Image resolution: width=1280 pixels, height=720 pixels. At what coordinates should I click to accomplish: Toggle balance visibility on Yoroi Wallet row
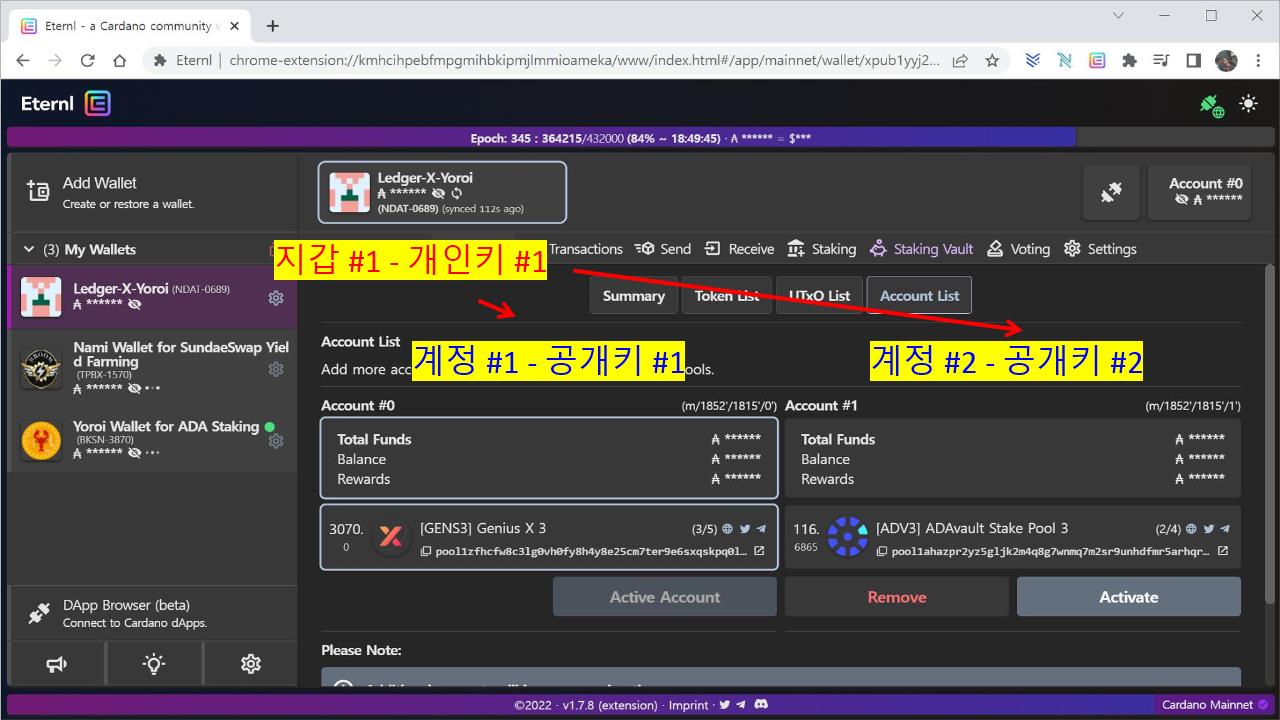(135, 452)
